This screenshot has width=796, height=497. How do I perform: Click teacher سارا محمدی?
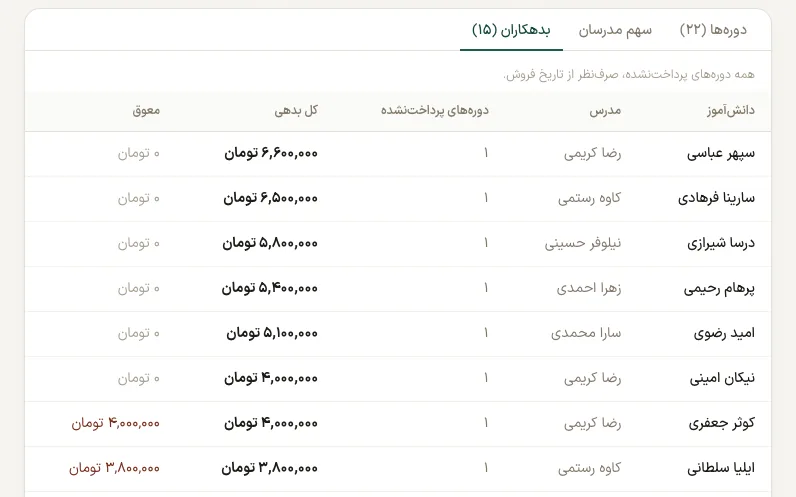click(586, 333)
